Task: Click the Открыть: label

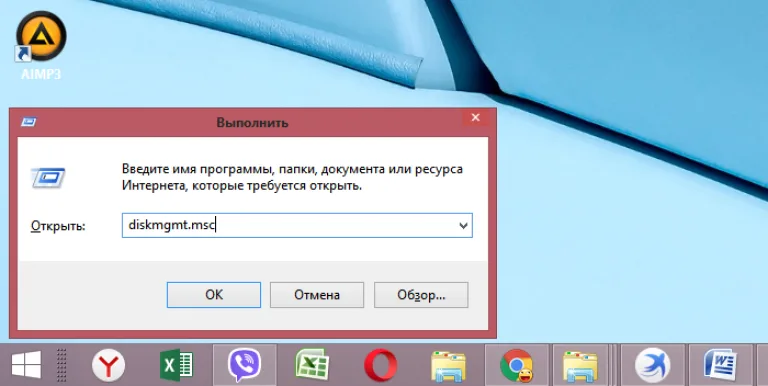Action: pos(58,226)
